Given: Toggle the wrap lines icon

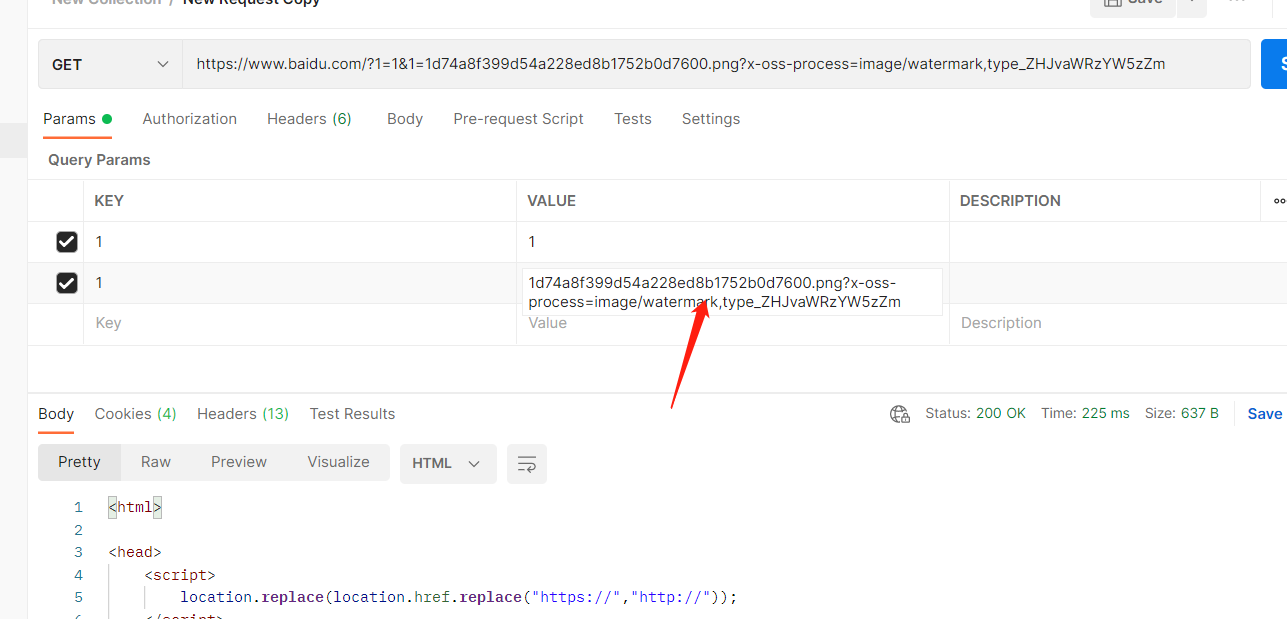Looking at the screenshot, I should 527,464.
